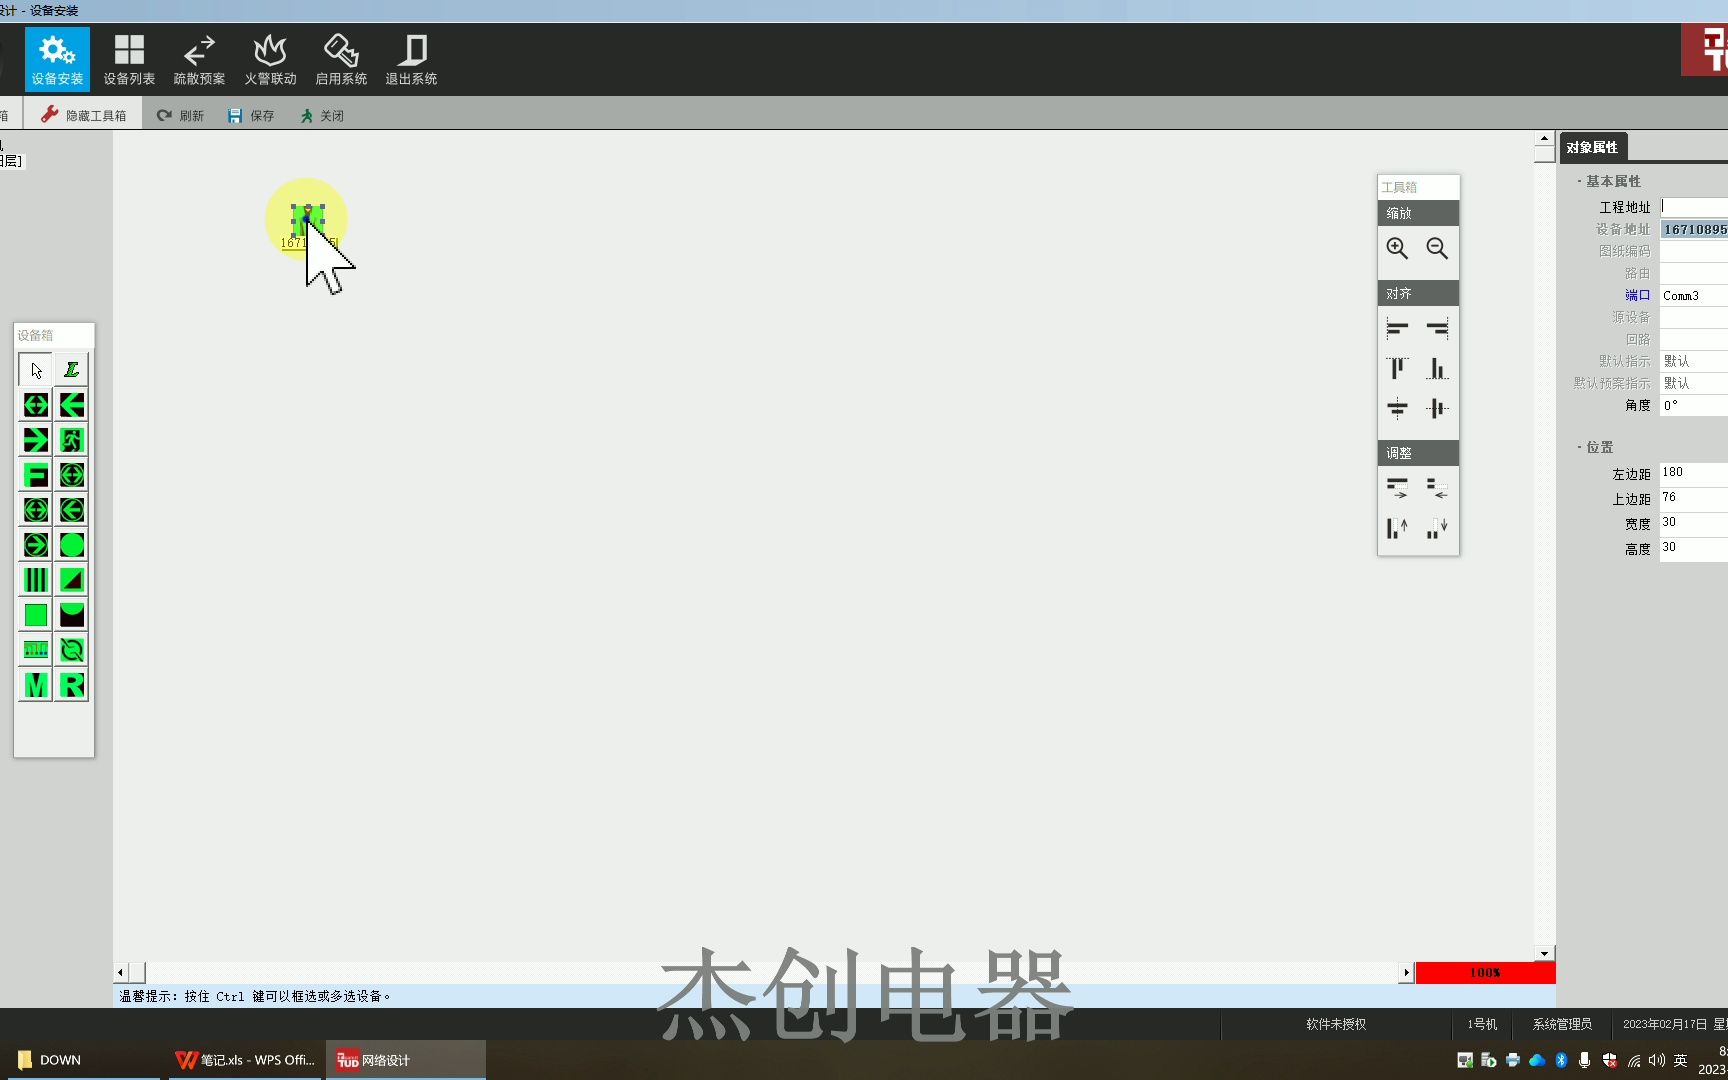Select the square right arrow sign device
The width and height of the screenshot is (1728, 1080).
tap(36, 440)
